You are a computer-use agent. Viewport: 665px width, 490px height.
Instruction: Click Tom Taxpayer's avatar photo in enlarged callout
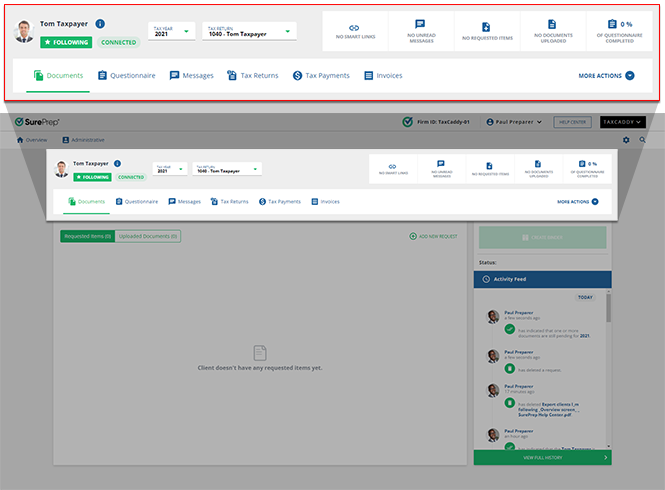[x=24, y=31]
